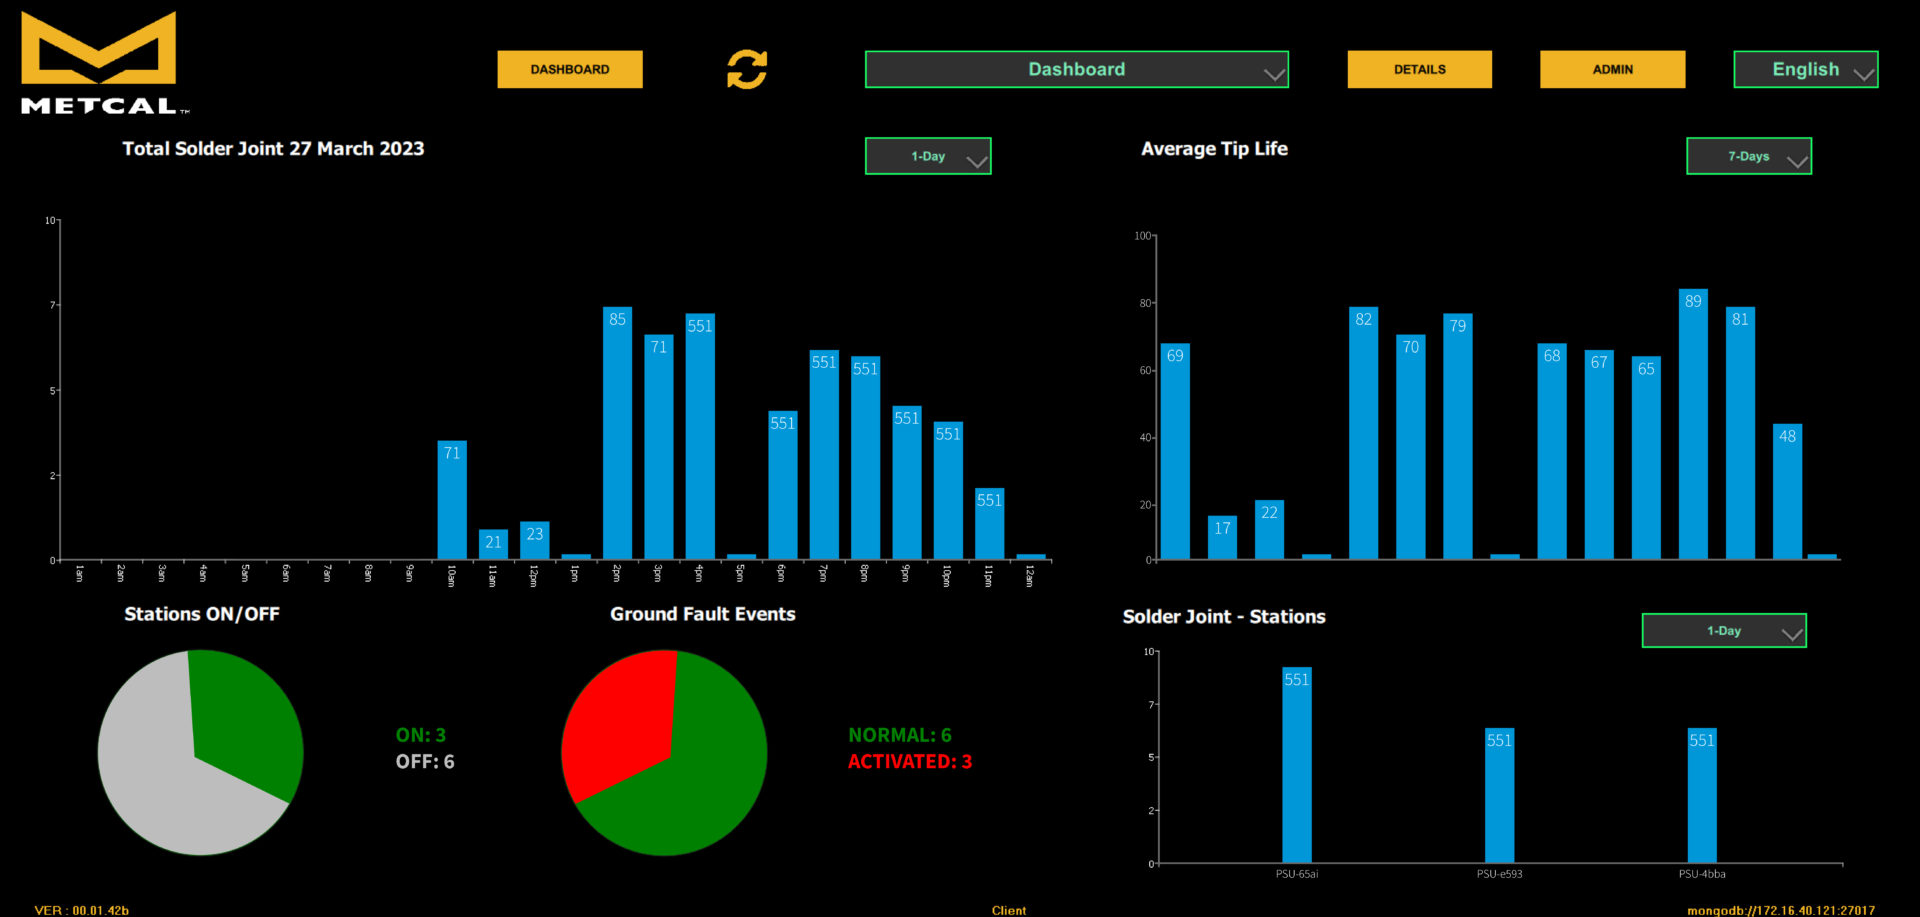1920x917 pixels.
Task: Expand the Total Solder Joint 1-Day dropdown
Action: pyautogui.click(x=927, y=157)
